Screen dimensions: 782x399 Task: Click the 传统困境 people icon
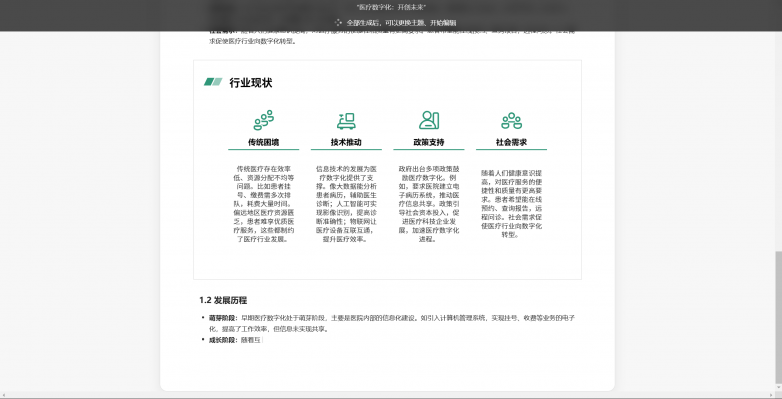pos(263,120)
